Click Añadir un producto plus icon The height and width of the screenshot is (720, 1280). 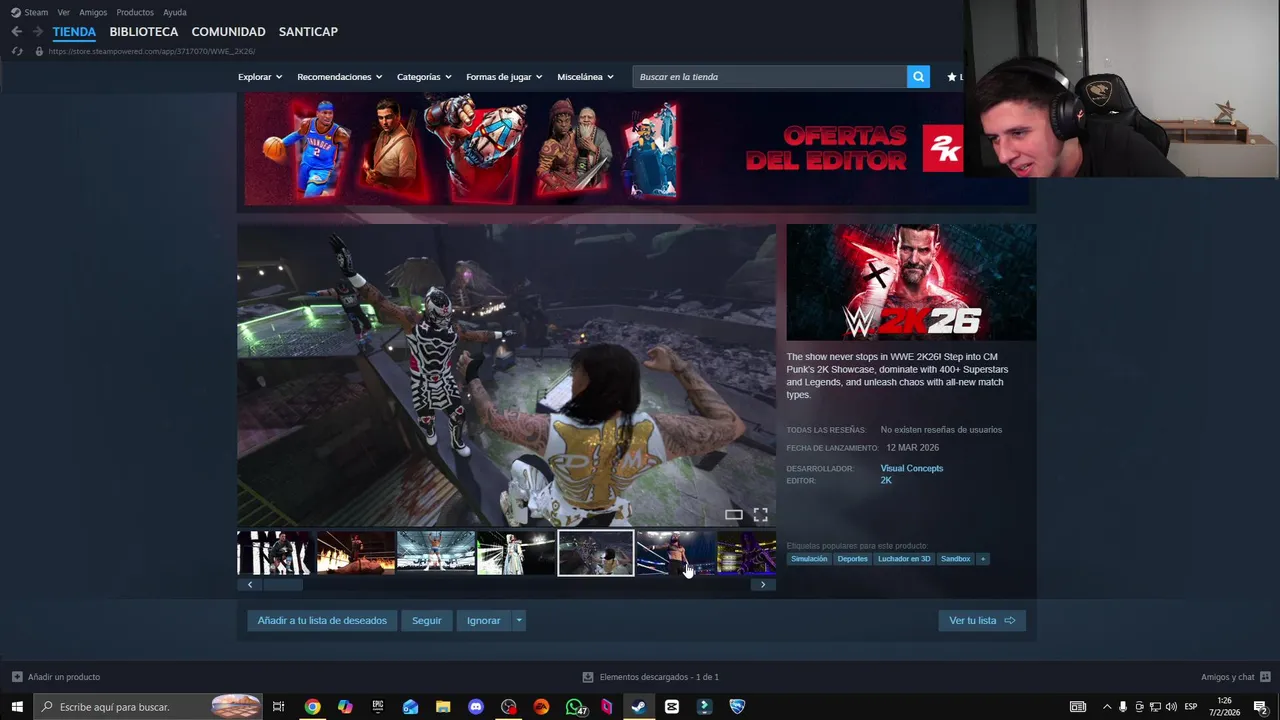pyautogui.click(x=17, y=677)
